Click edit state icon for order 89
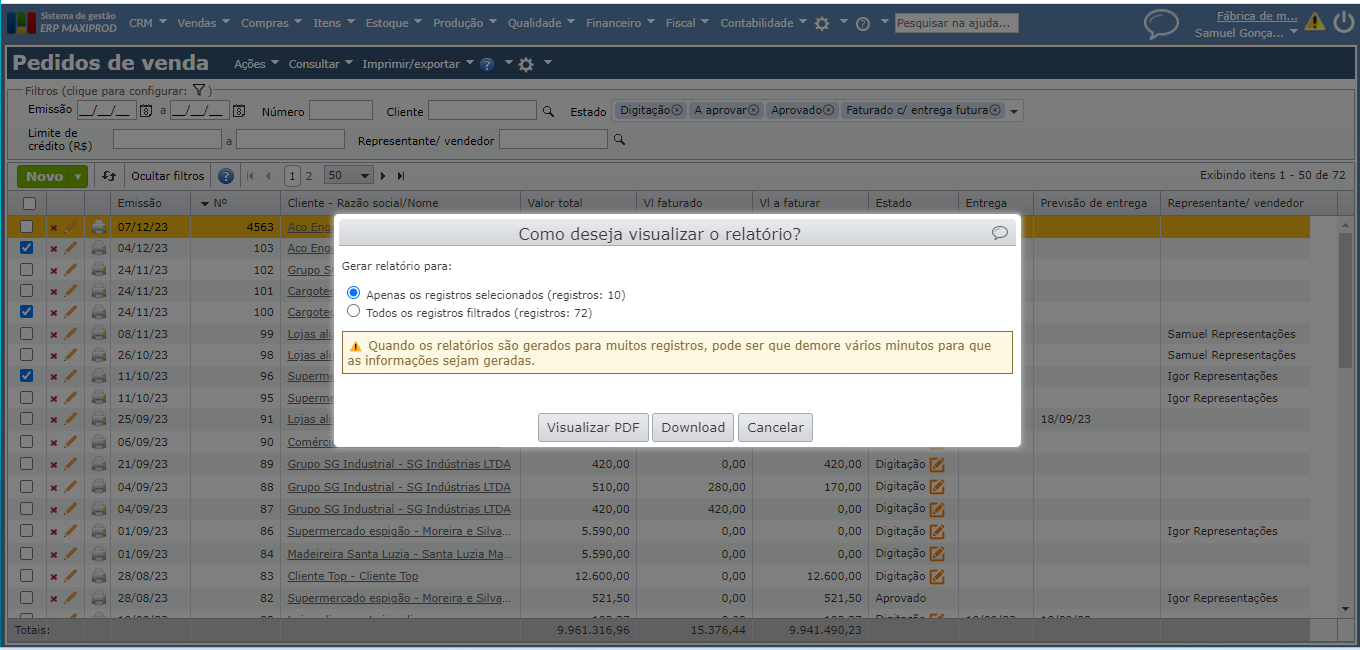 [x=937, y=464]
